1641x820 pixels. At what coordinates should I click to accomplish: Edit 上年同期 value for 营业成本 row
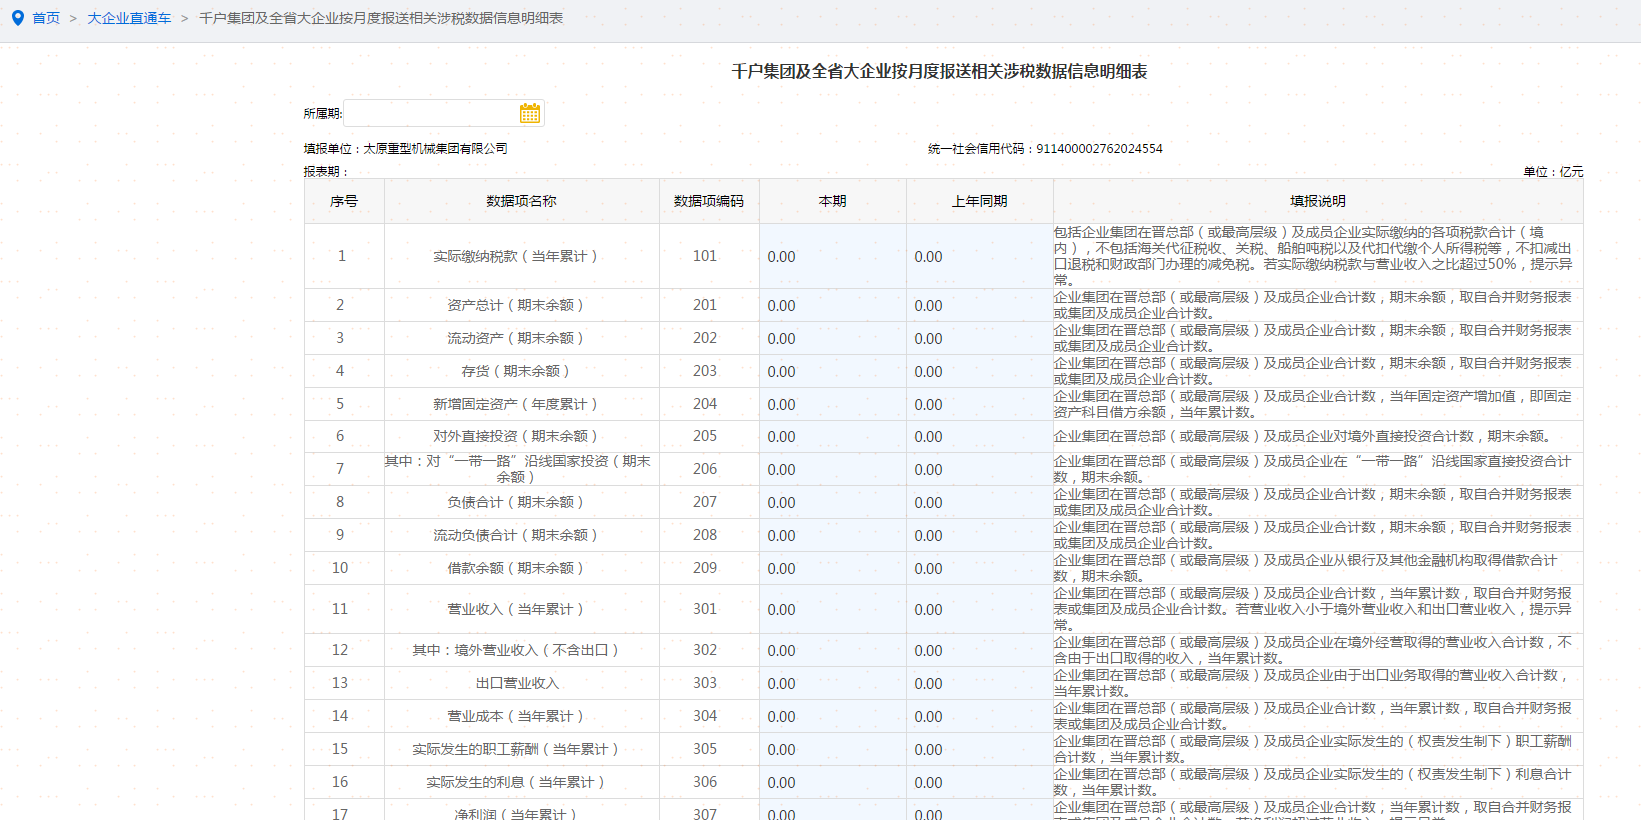coord(979,717)
